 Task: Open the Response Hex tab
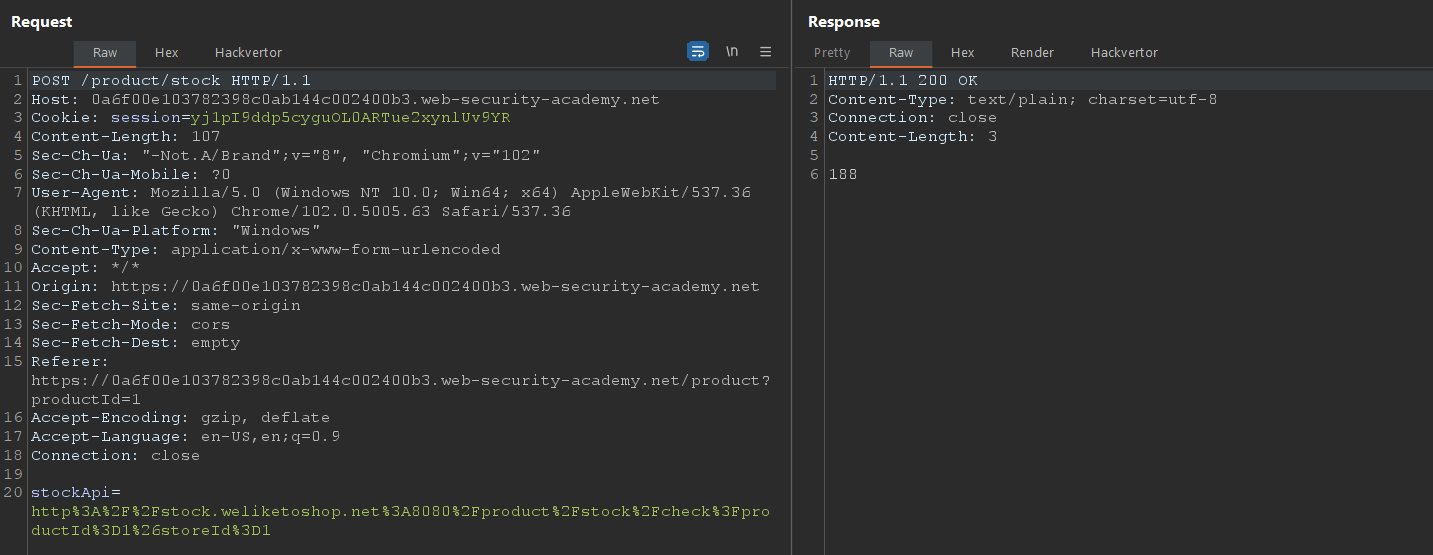click(962, 53)
